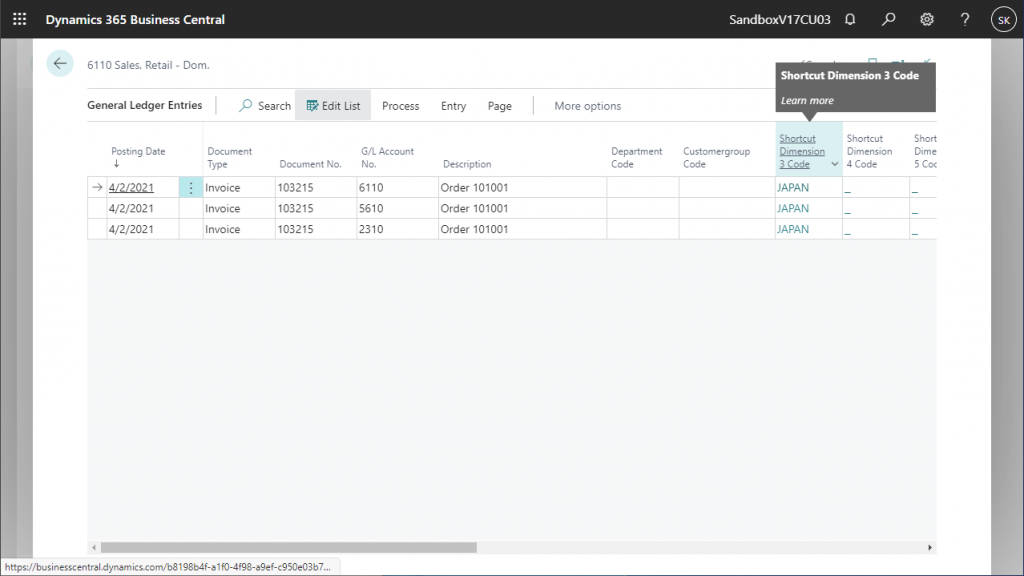Open the Settings gear

click(927, 20)
